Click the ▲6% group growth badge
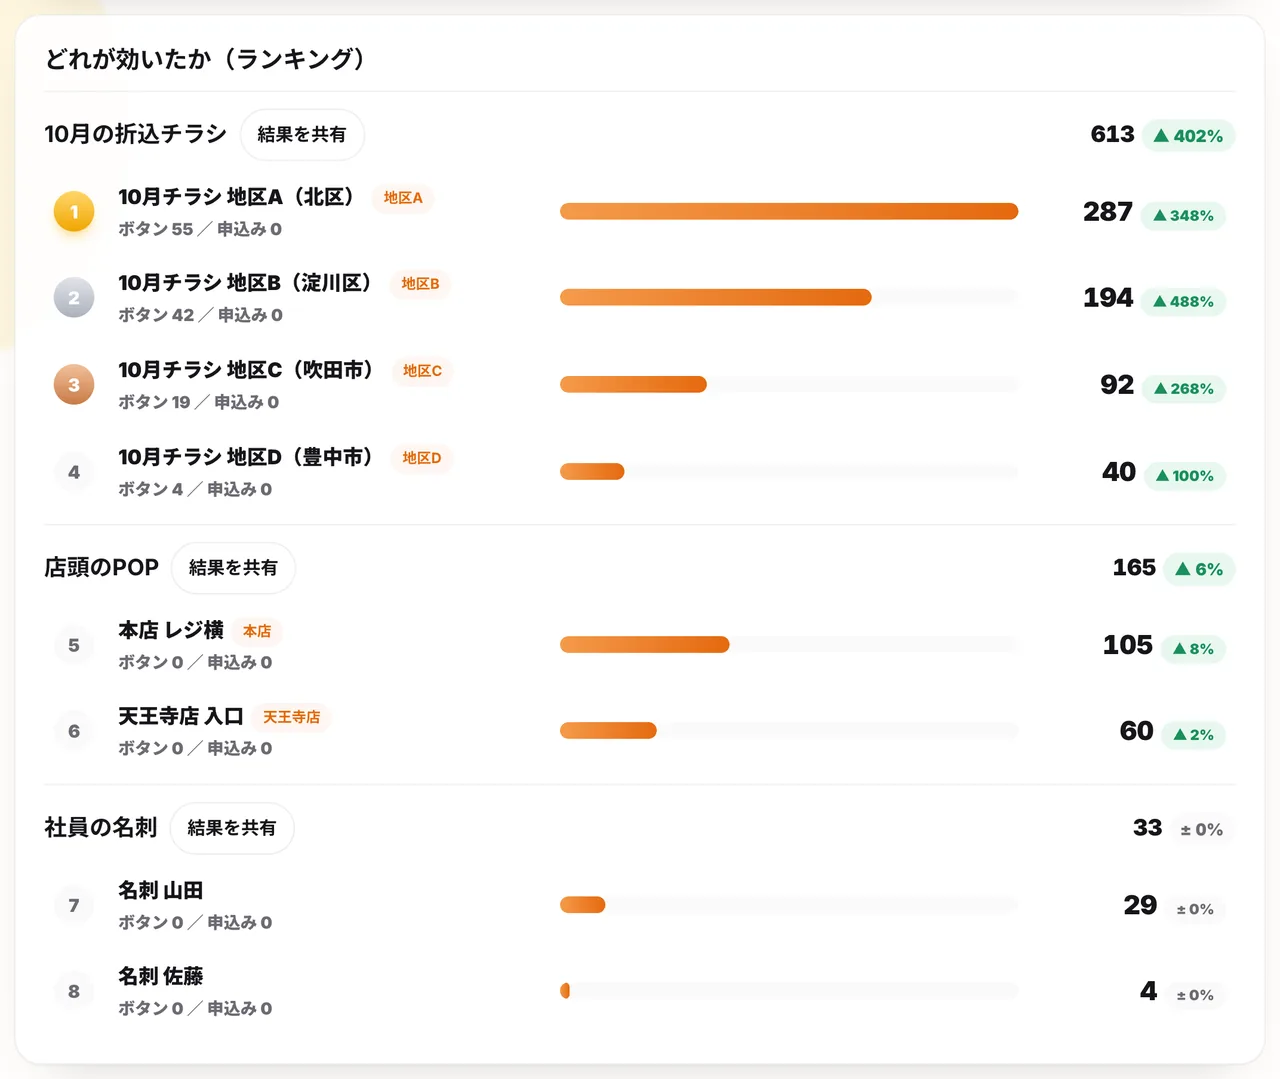Screen dimensions: 1280x1079 tap(1199, 569)
